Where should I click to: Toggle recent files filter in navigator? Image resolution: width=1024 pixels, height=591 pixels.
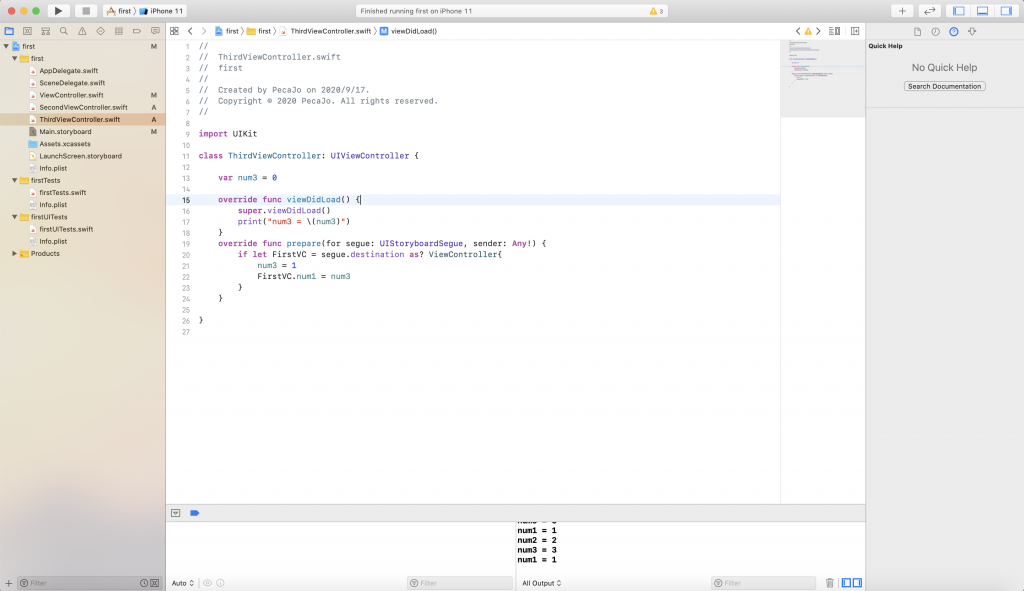click(x=144, y=583)
